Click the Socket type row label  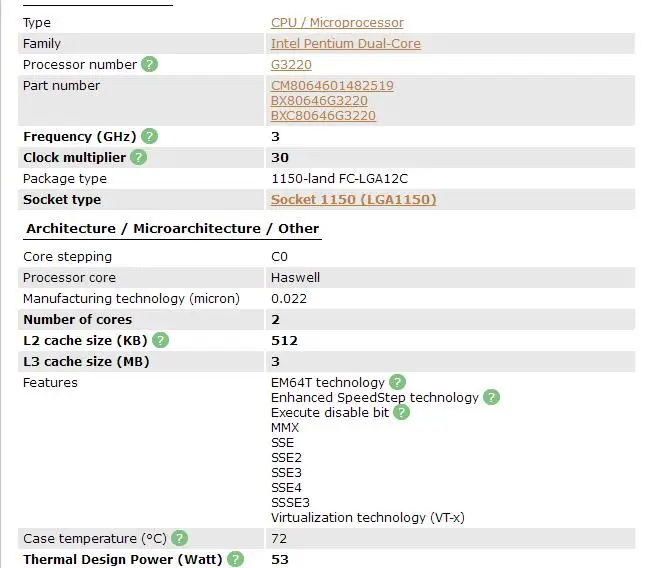(62, 200)
